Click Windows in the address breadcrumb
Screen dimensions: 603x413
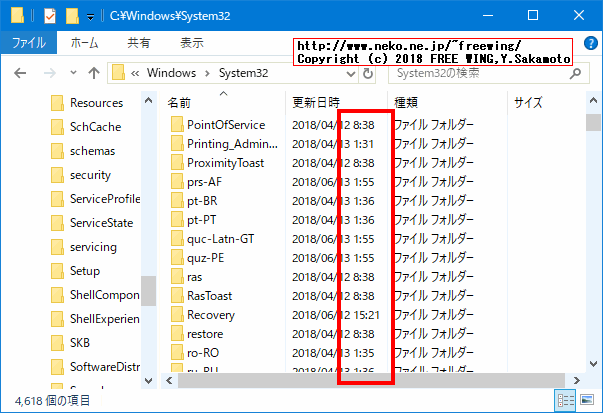[x=171, y=73]
